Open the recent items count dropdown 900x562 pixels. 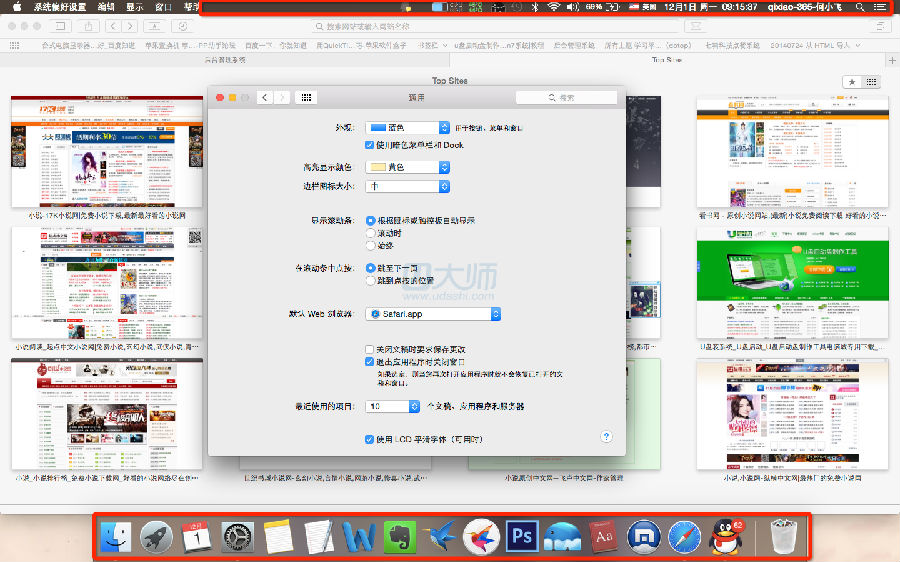pyautogui.click(x=393, y=407)
